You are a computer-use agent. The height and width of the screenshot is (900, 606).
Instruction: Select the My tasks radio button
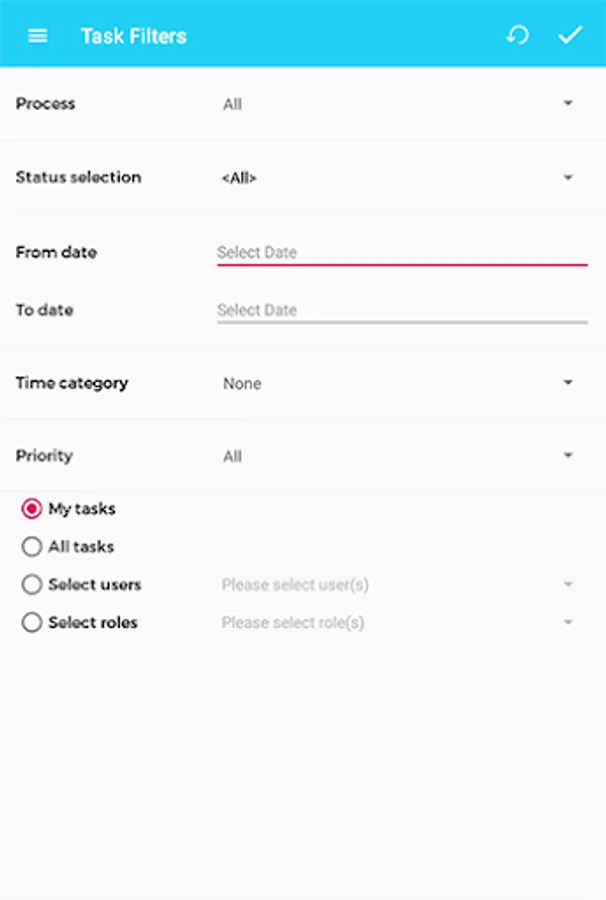pyautogui.click(x=32, y=509)
